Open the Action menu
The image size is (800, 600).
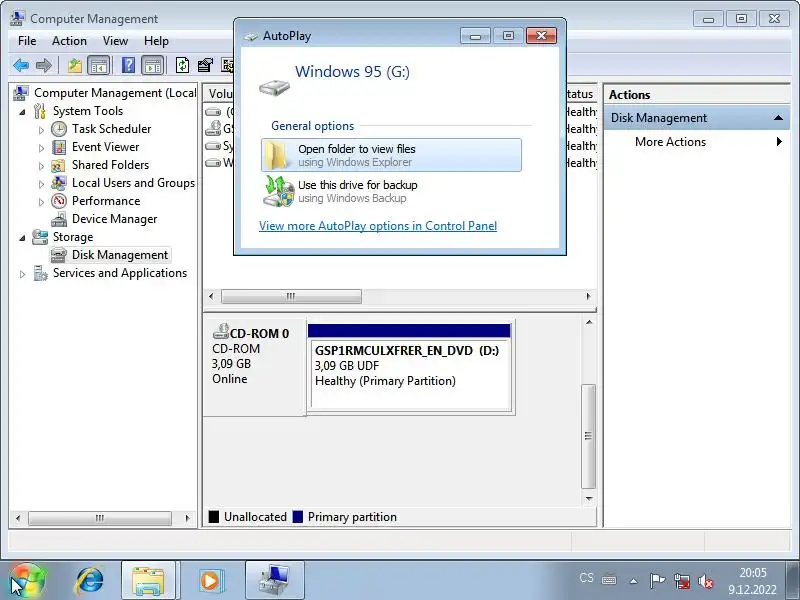click(x=69, y=41)
